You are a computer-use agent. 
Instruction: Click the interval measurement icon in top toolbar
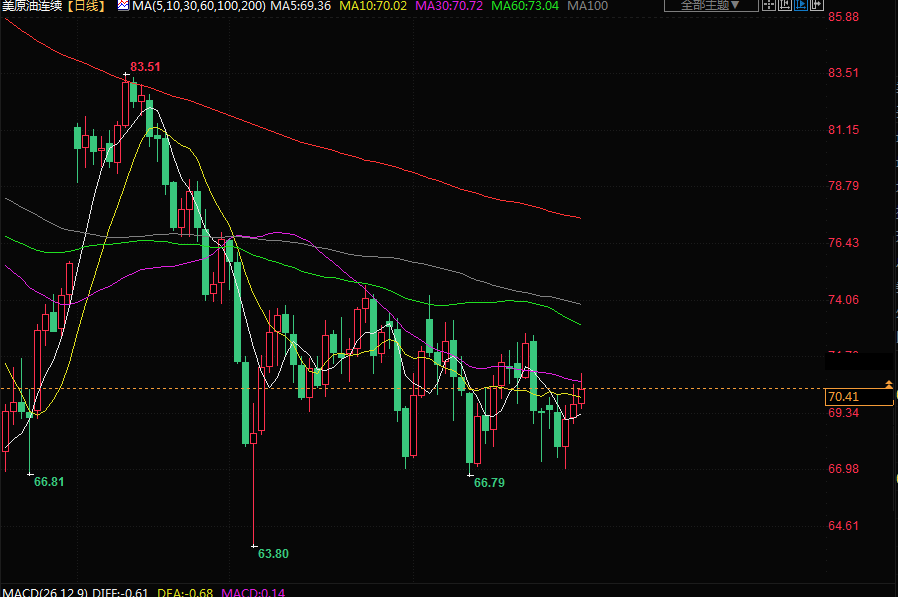tap(785, 5)
